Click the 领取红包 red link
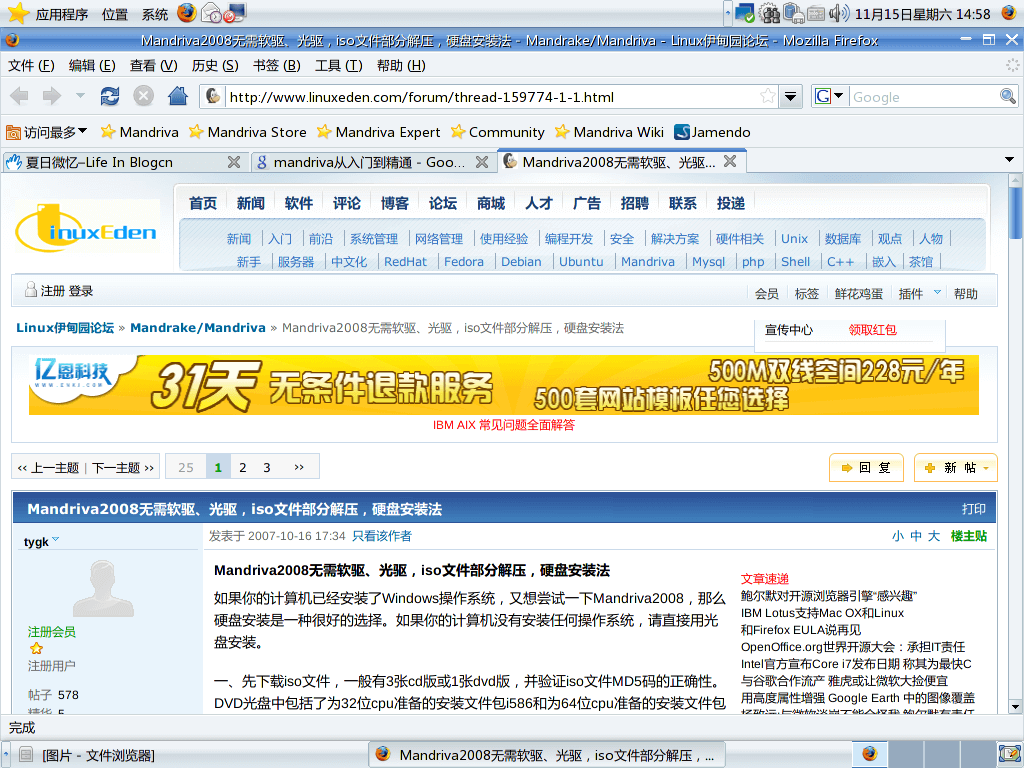1024x768 pixels. pos(872,330)
